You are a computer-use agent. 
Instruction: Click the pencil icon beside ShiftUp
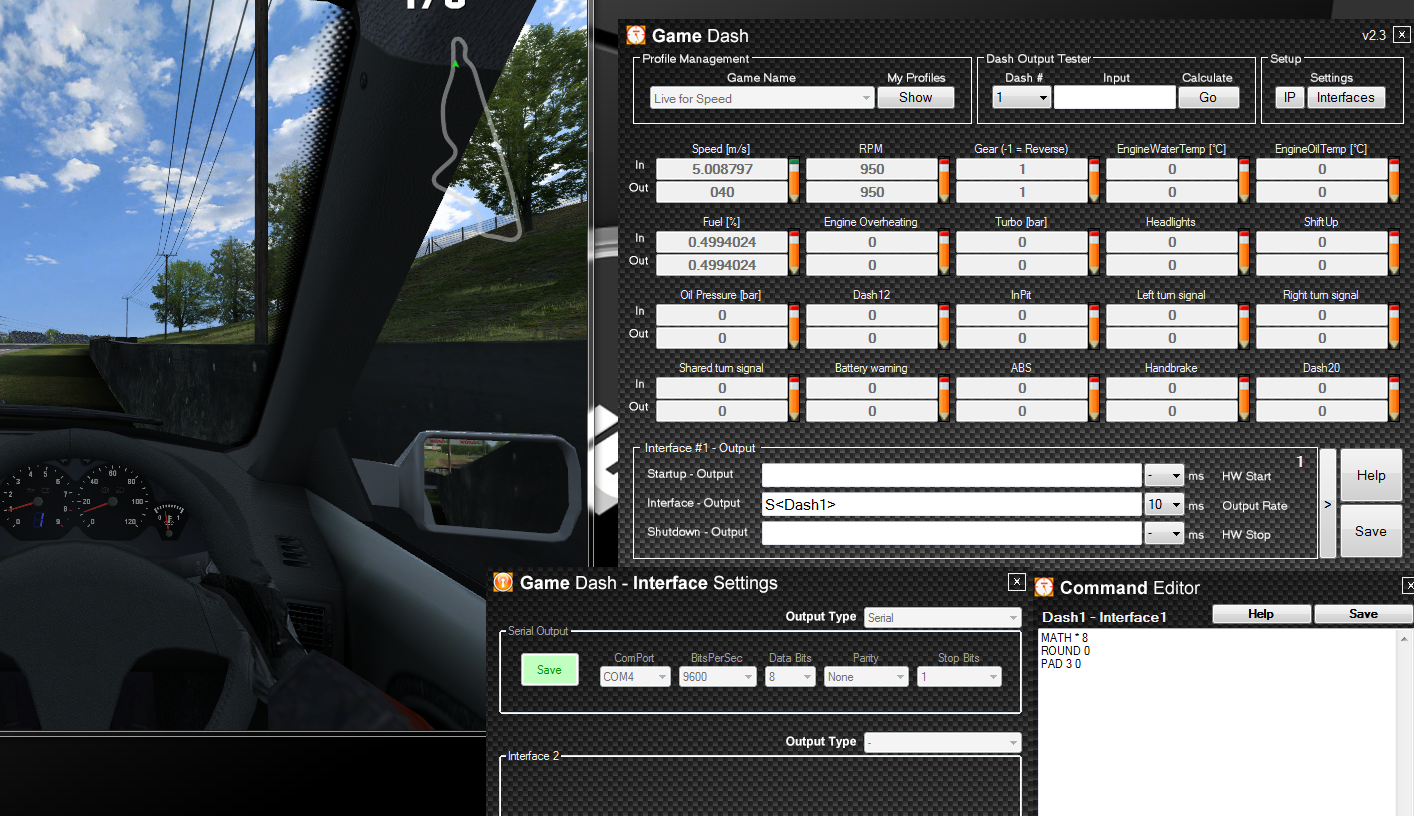(1394, 254)
